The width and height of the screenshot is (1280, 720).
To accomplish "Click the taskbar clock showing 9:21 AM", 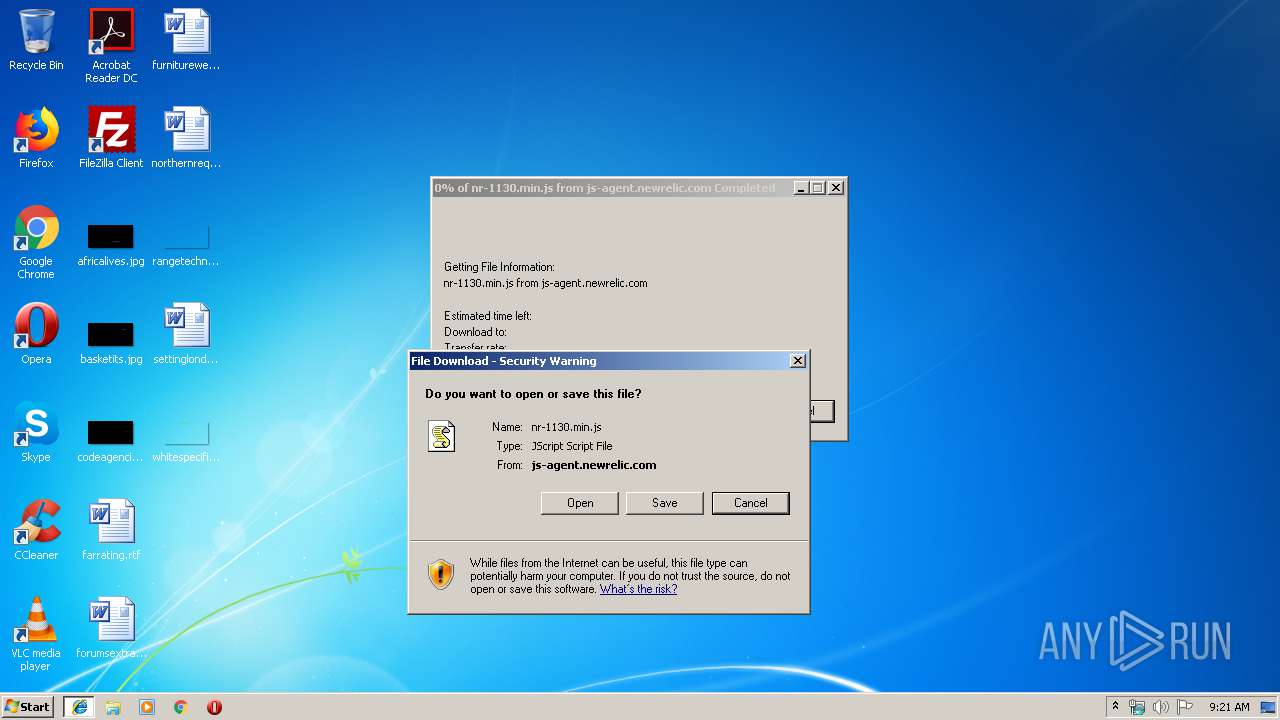I will point(1229,707).
